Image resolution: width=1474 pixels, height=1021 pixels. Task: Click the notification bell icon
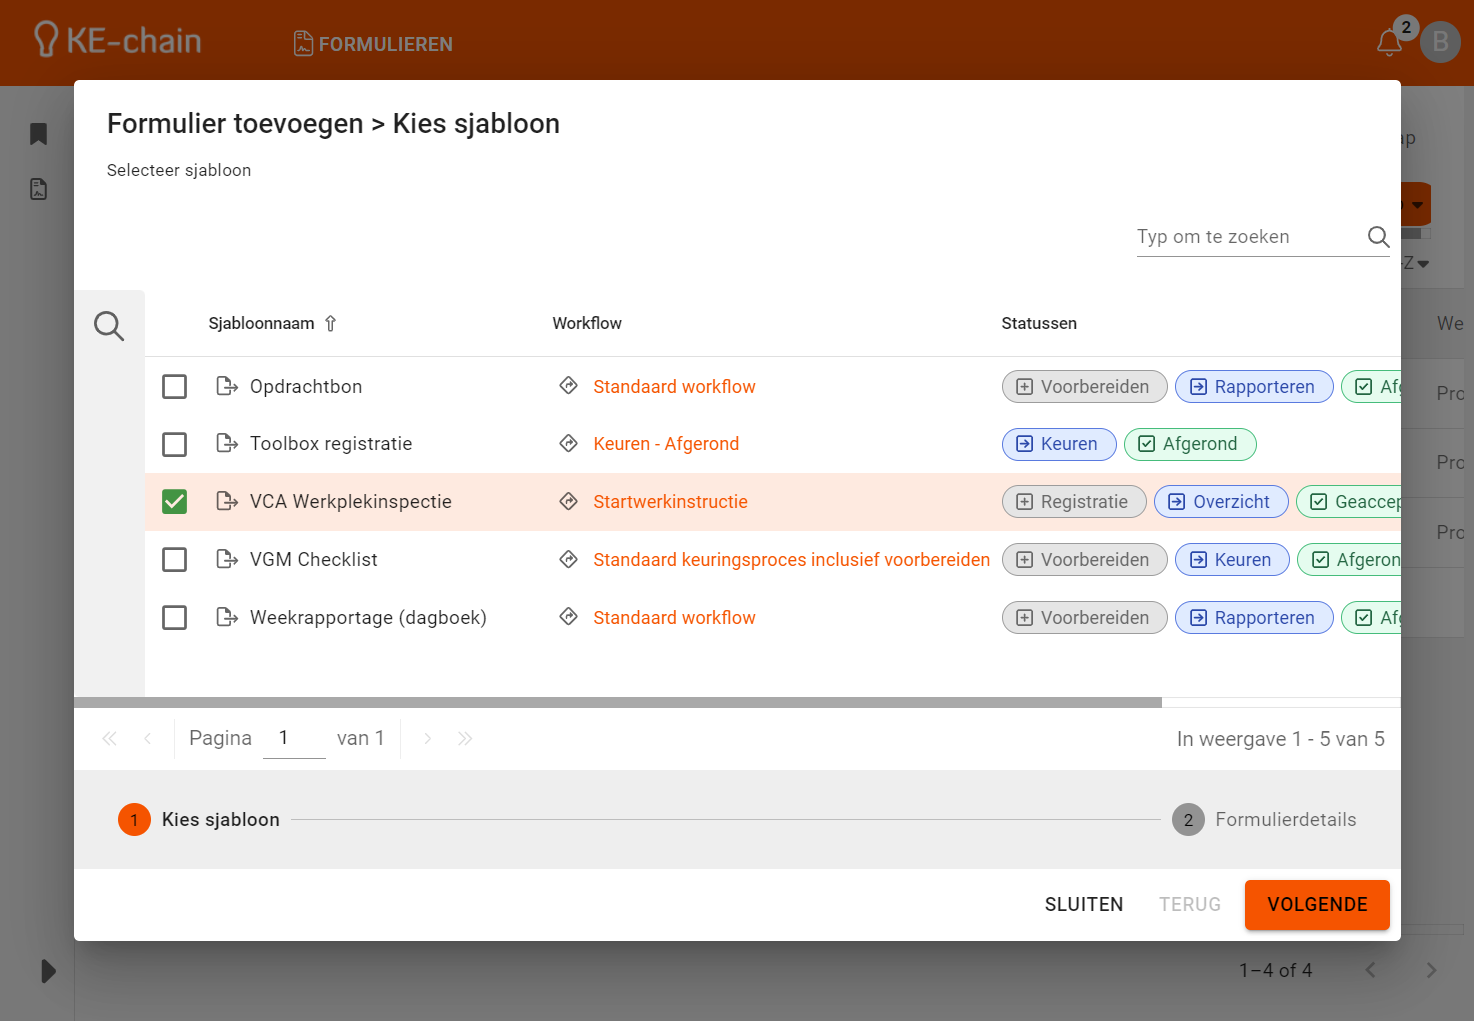[x=1389, y=42]
